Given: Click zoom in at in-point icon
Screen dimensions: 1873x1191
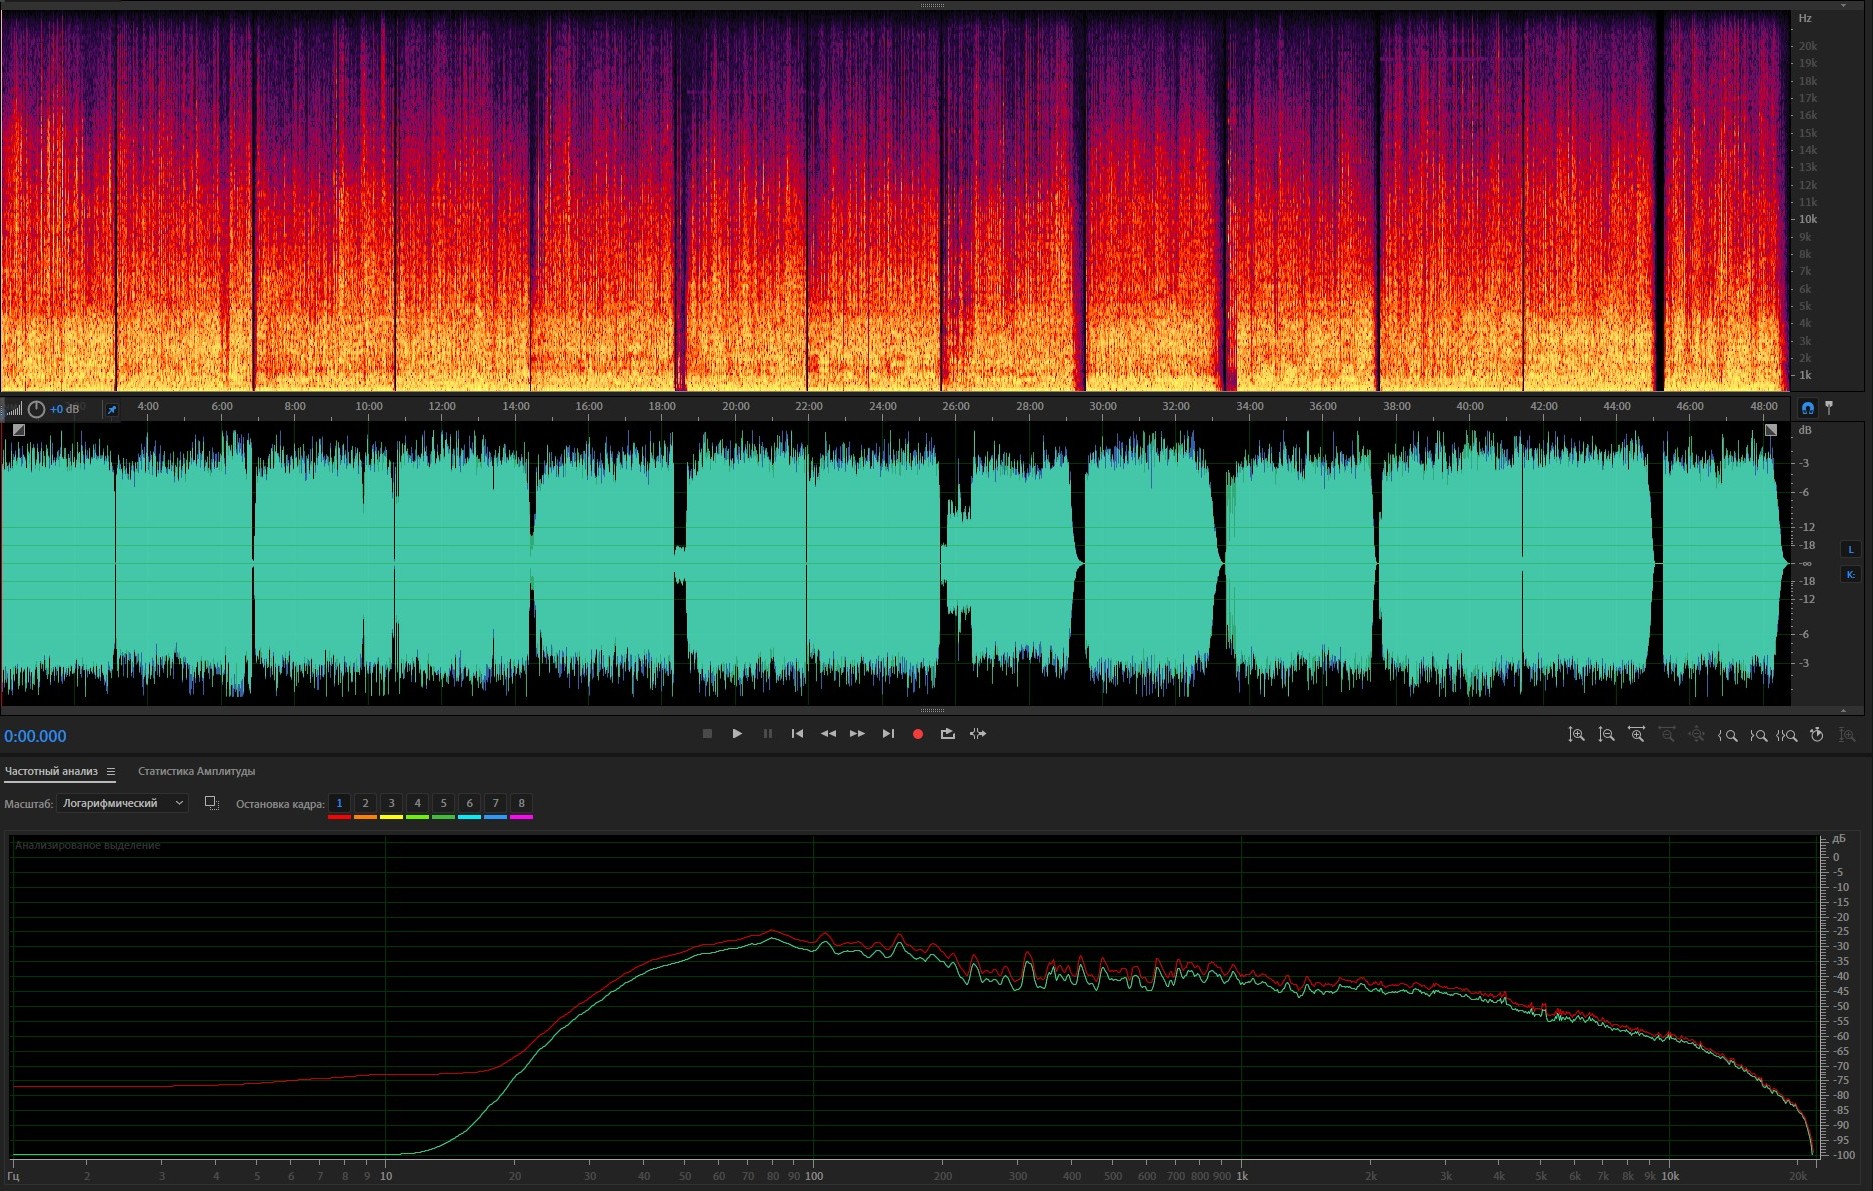Looking at the screenshot, I should click(1727, 735).
